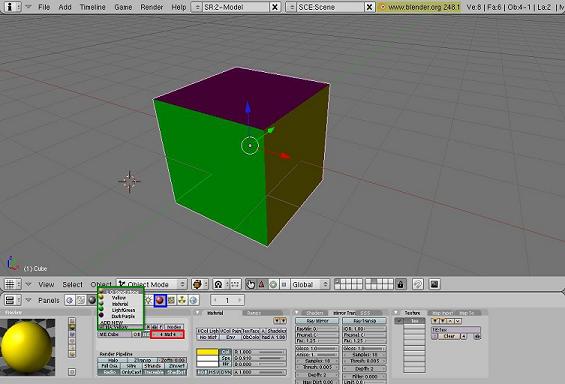
Task: Activate the 3D manipulator hand icon
Action: coord(250,284)
